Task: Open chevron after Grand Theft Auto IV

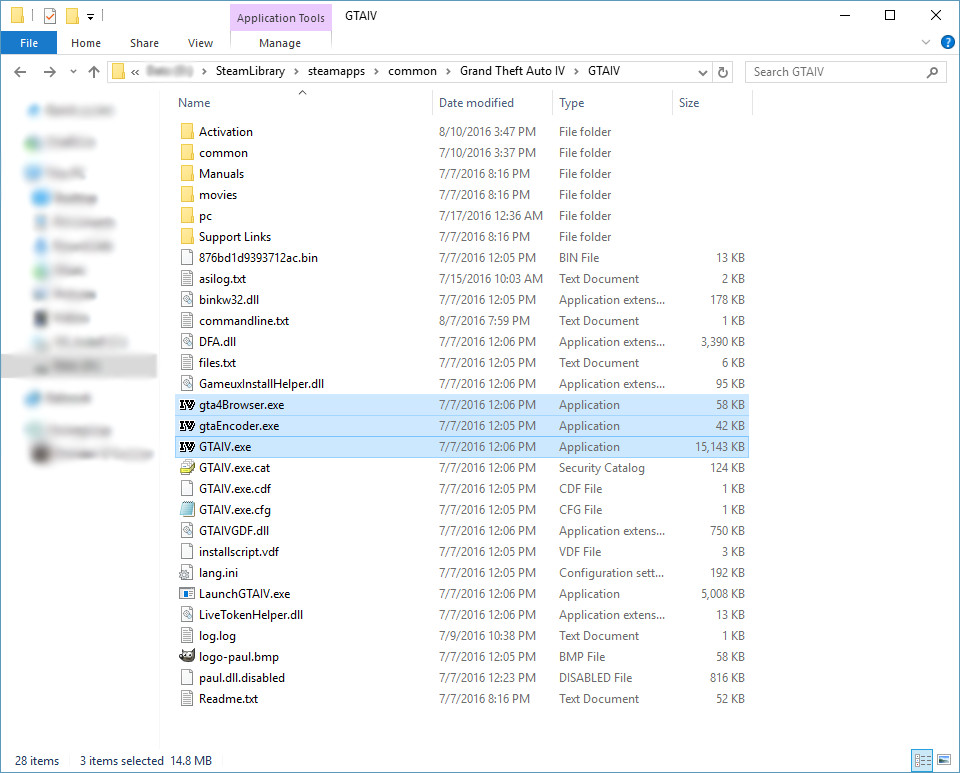Action: (x=576, y=72)
